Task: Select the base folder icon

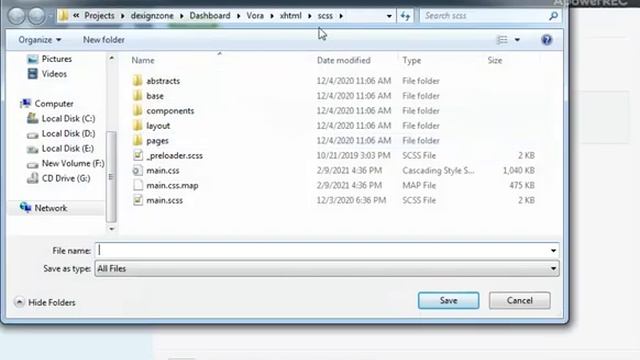Action: 138,96
